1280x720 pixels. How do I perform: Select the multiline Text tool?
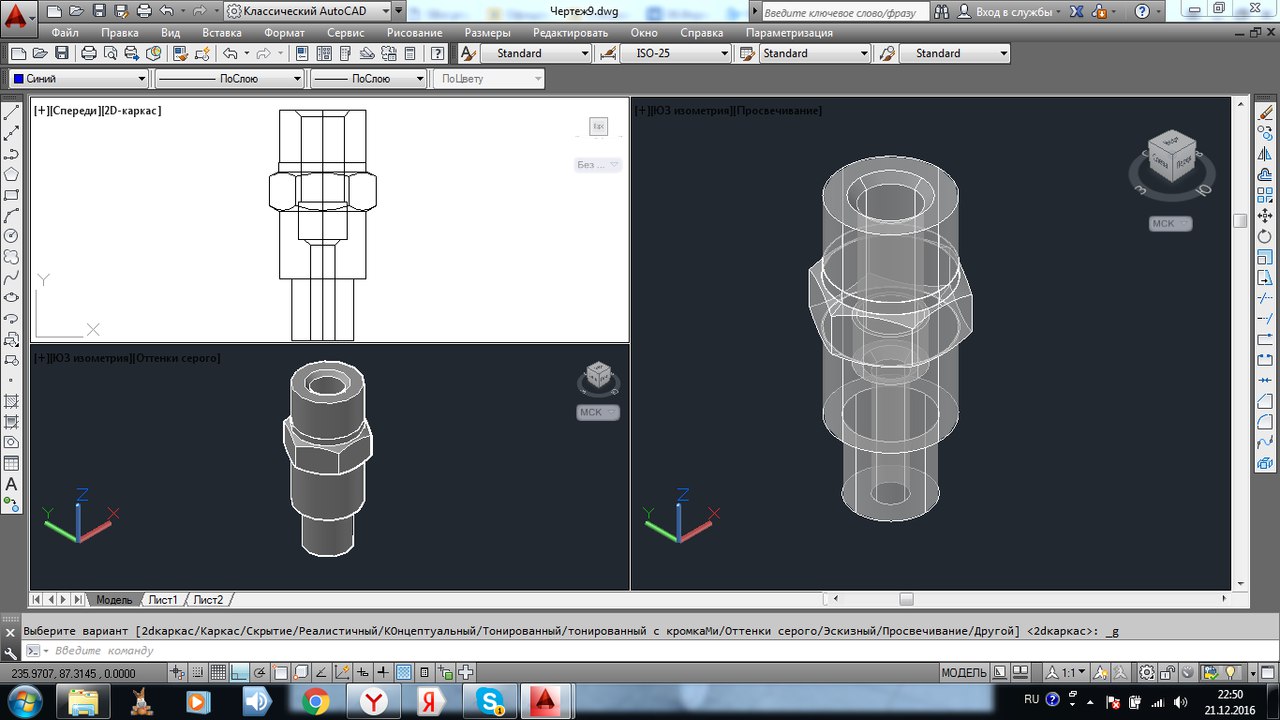point(12,484)
